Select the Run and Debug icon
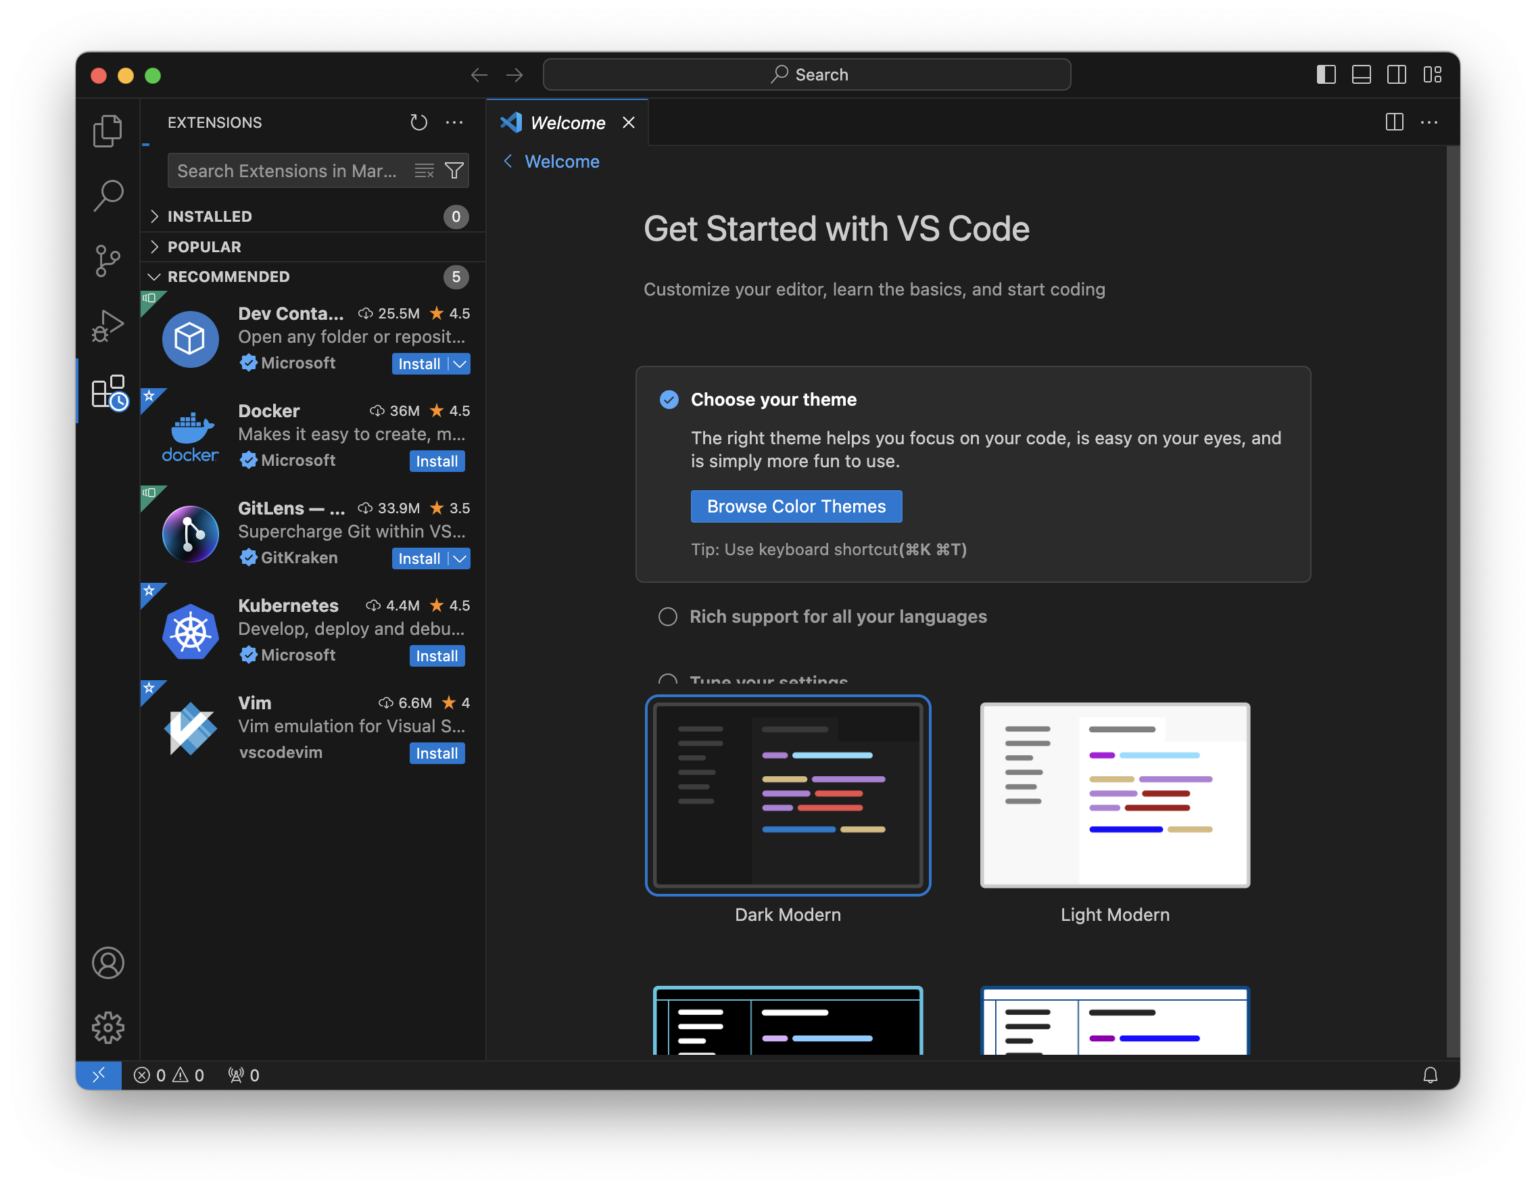The width and height of the screenshot is (1536, 1190). point(107,325)
